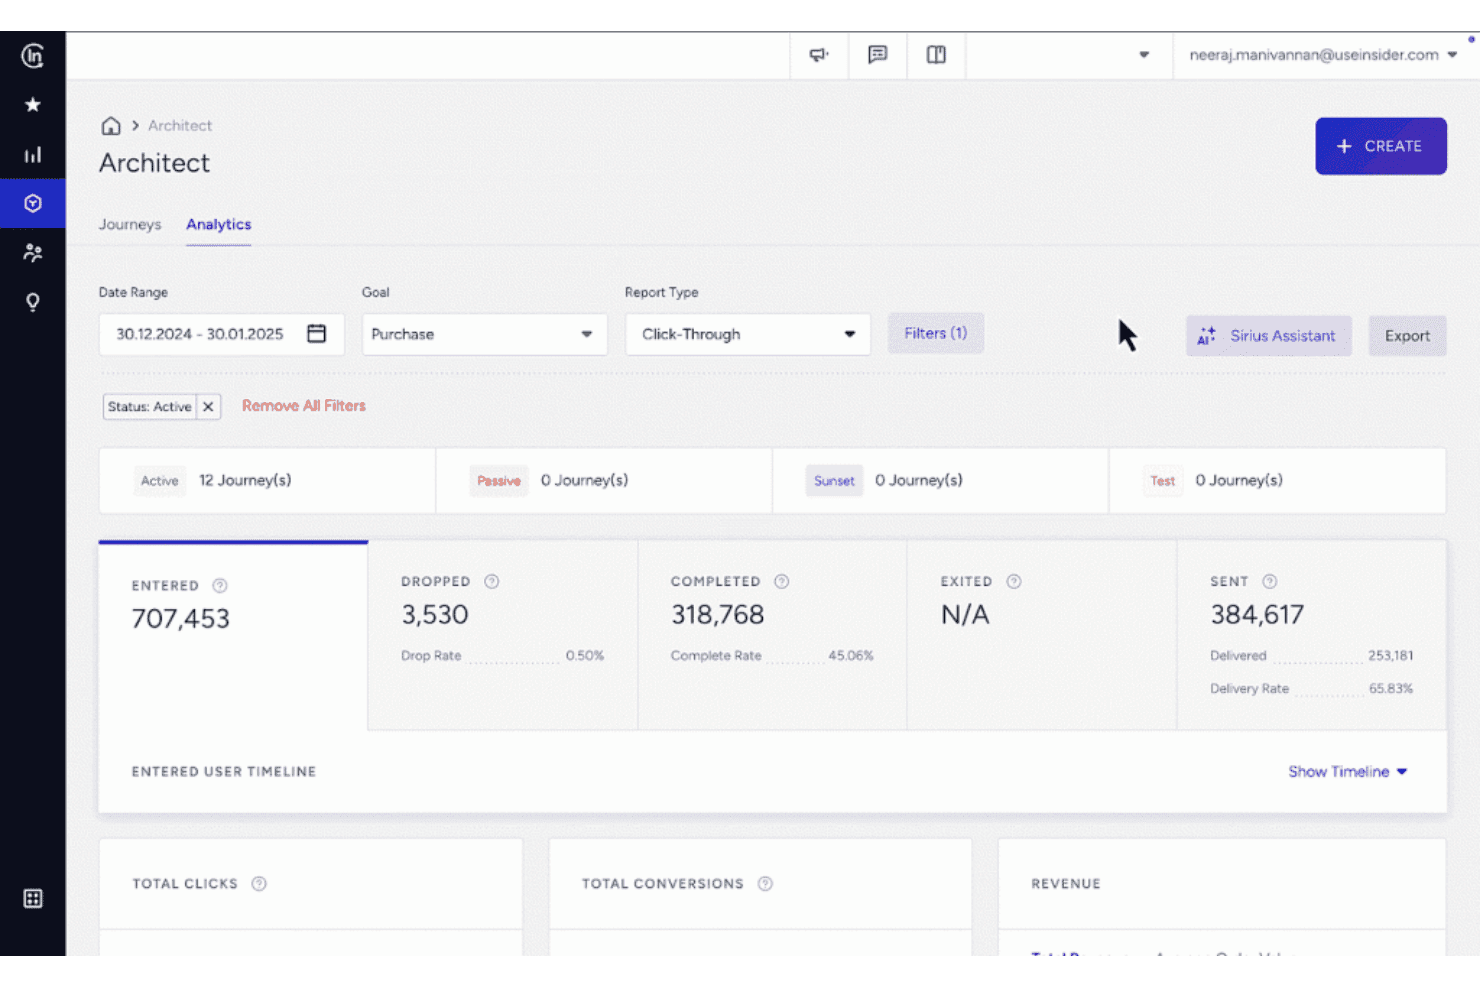
Task: Open the audience people sidebar icon
Action: (33, 252)
